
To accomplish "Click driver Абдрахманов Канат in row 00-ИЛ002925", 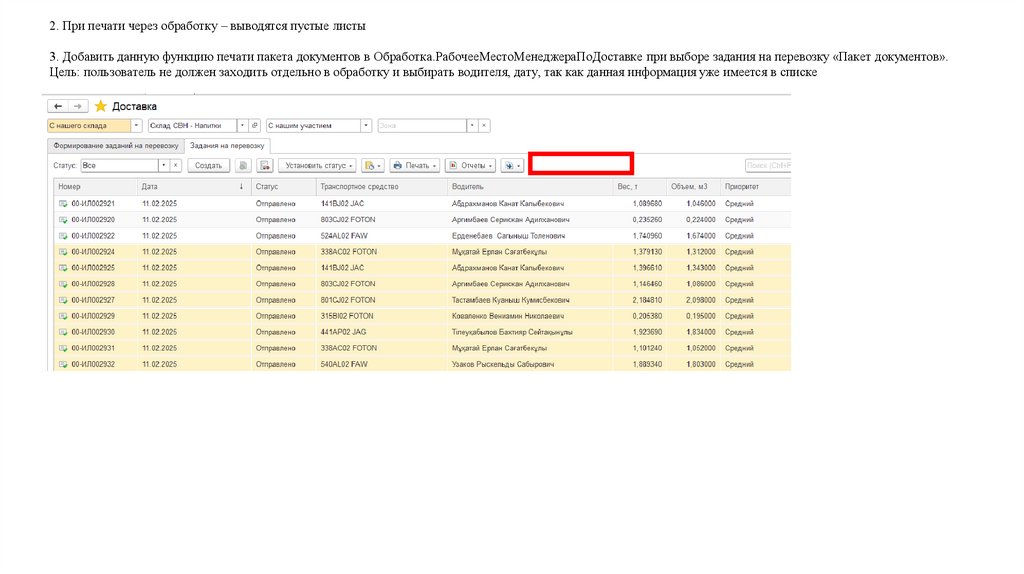I will 507,268.
